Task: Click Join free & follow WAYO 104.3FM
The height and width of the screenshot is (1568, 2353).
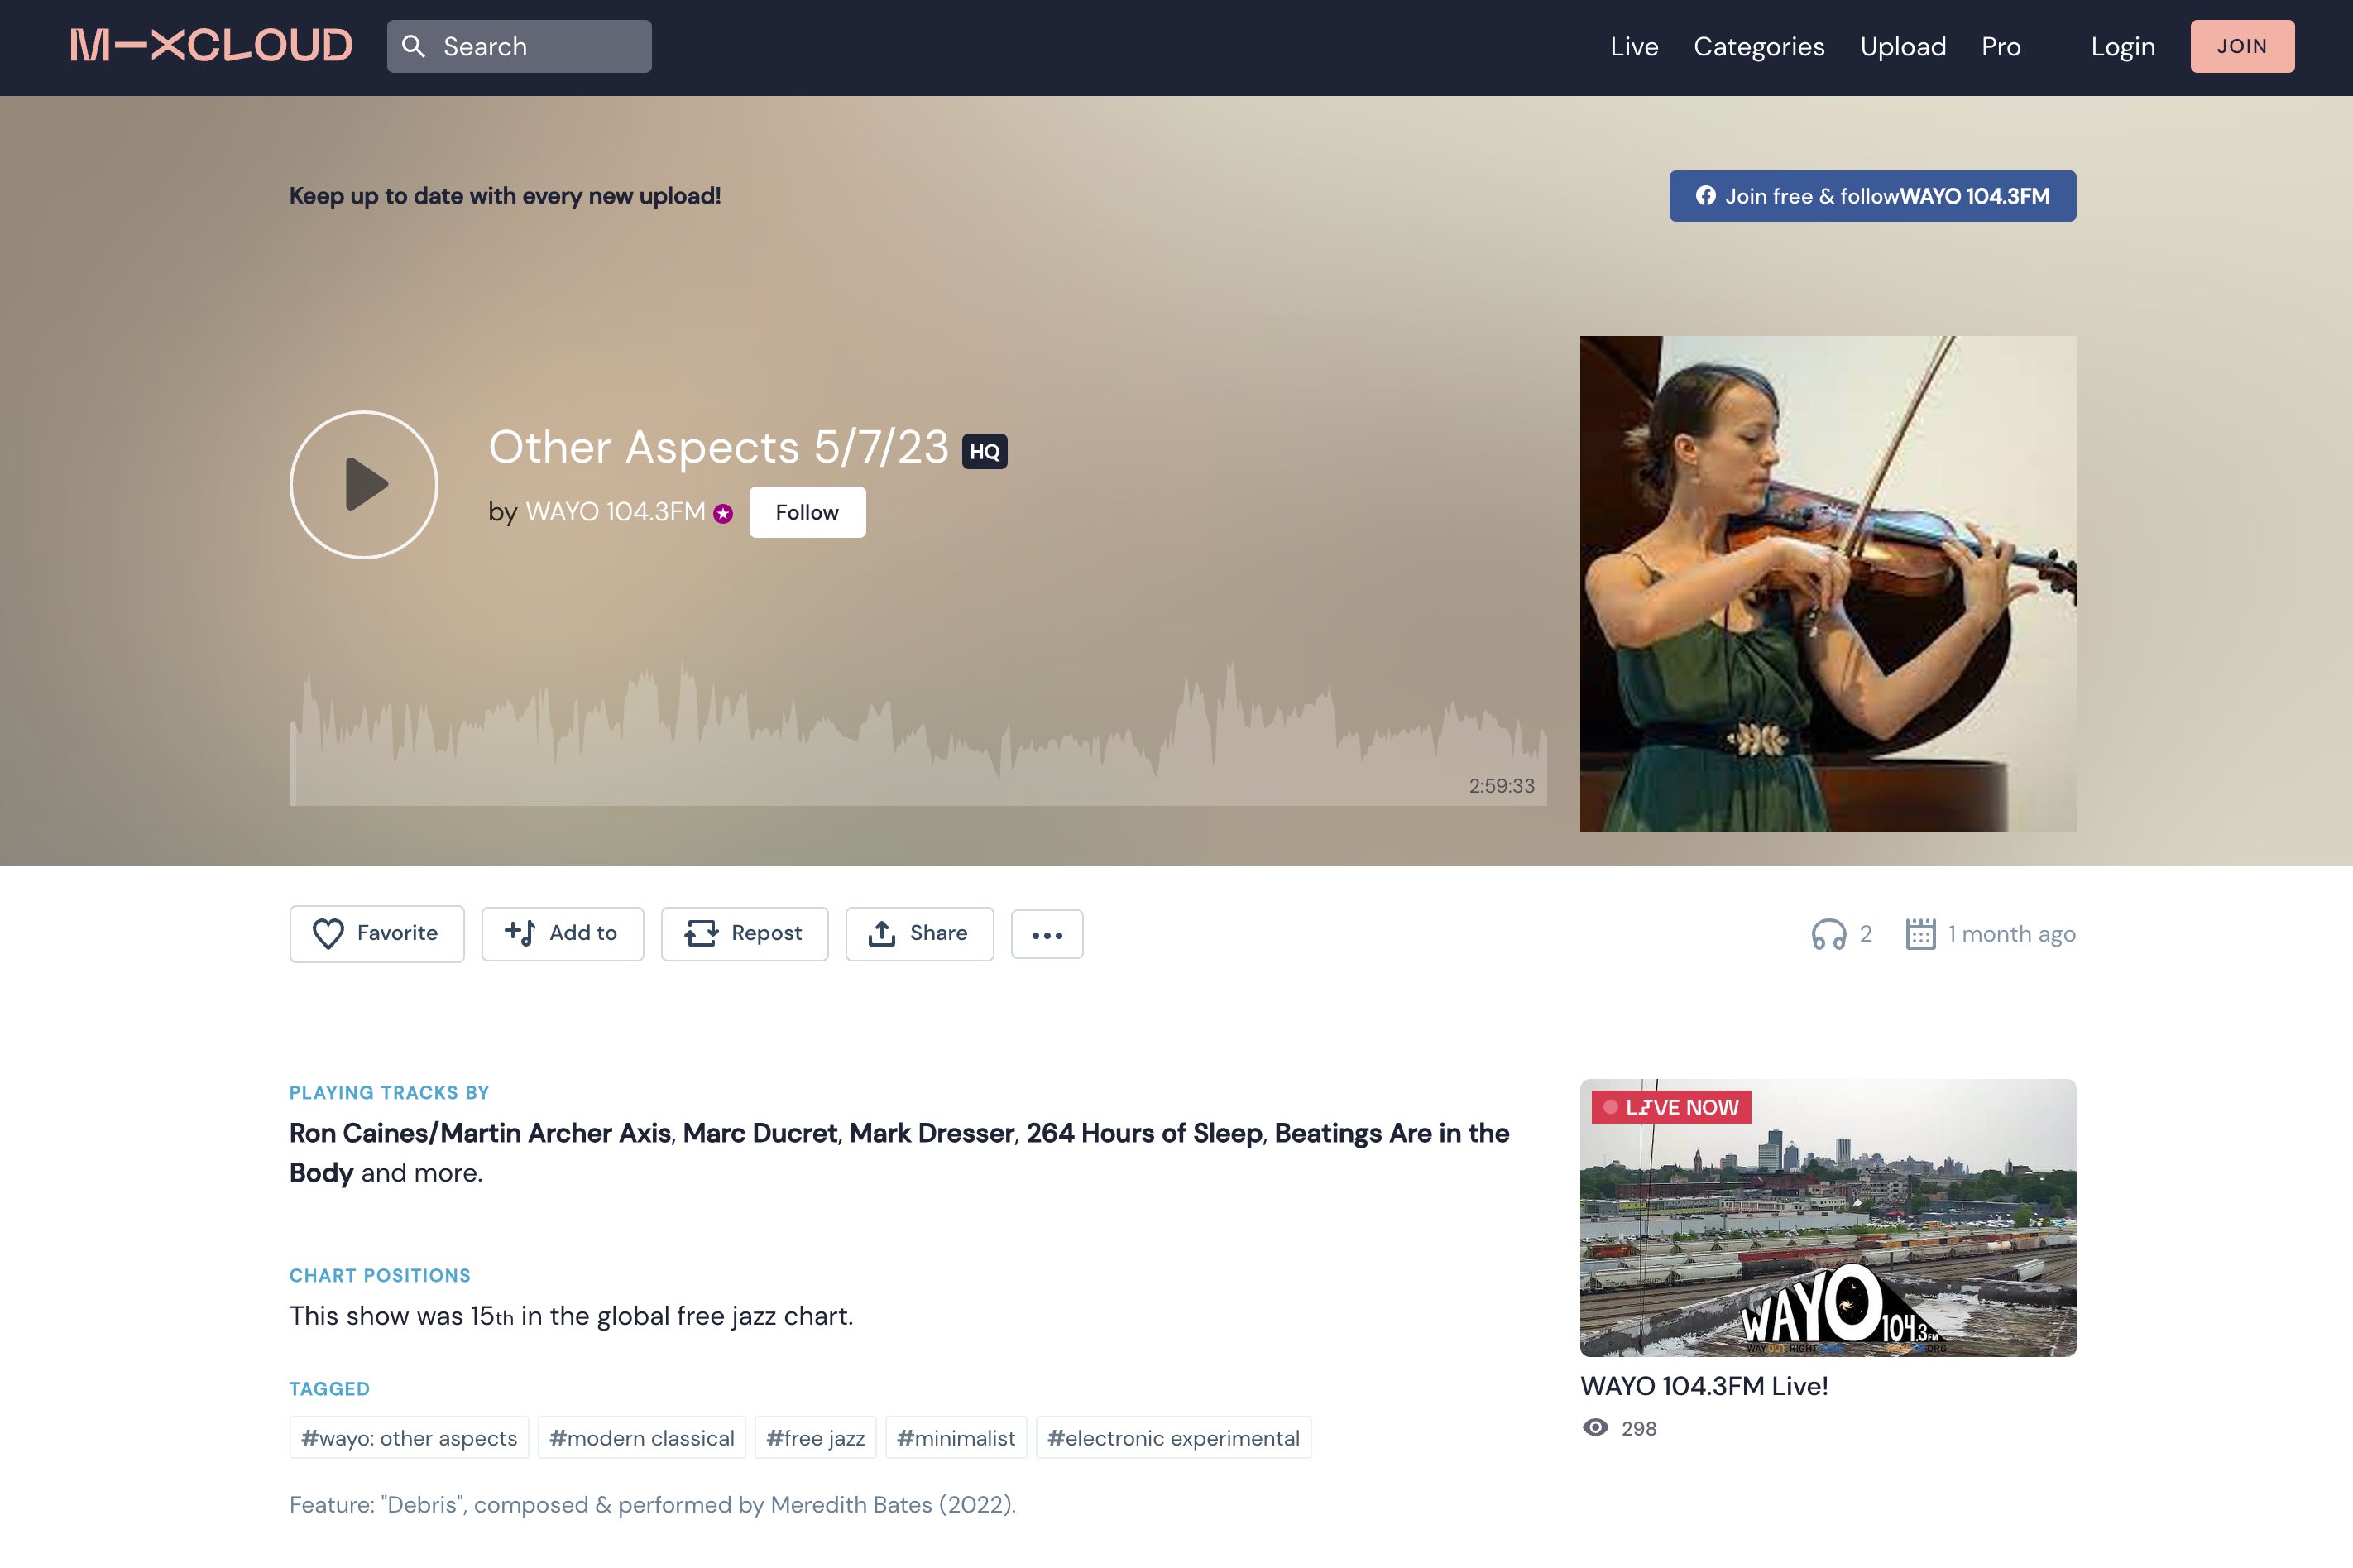Action: [1872, 196]
